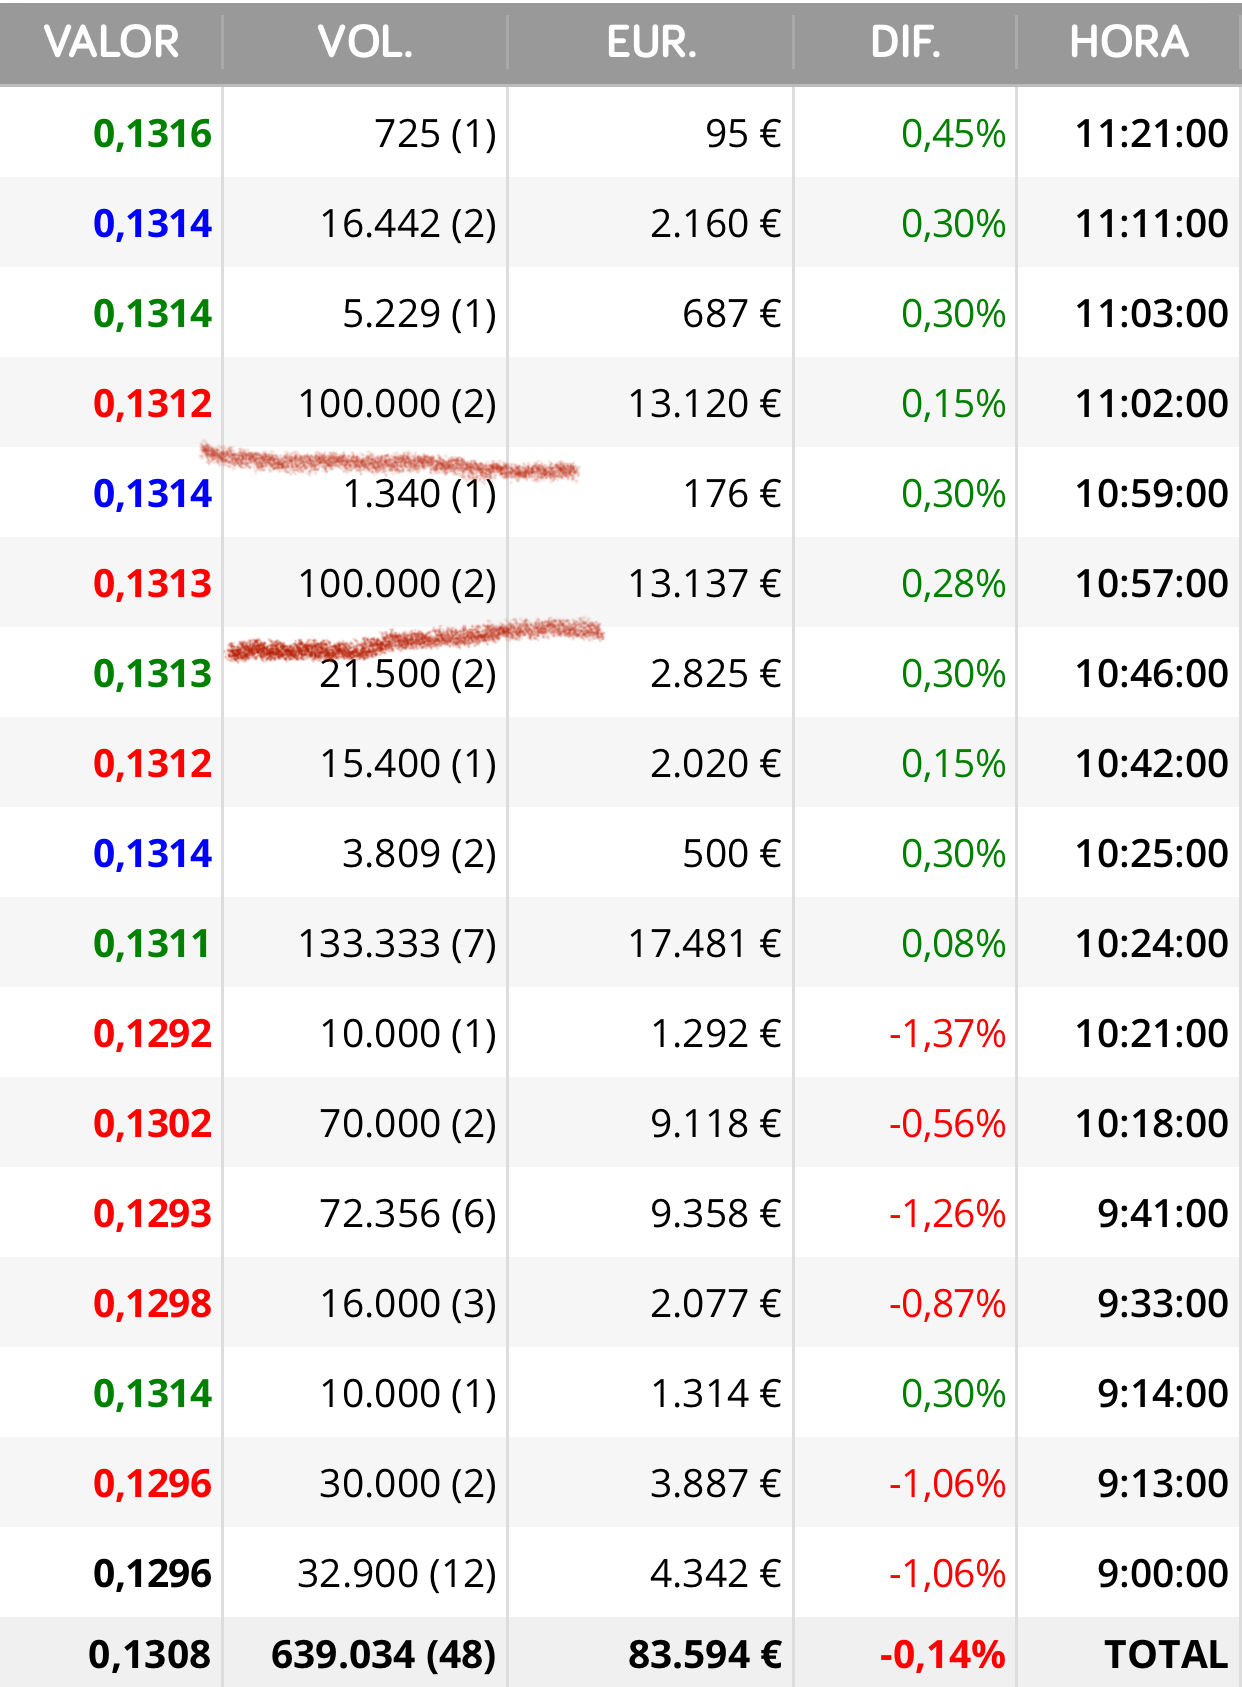This screenshot has height=1687, width=1242.
Task: Click the DIF. column header
Action: [905, 42]
